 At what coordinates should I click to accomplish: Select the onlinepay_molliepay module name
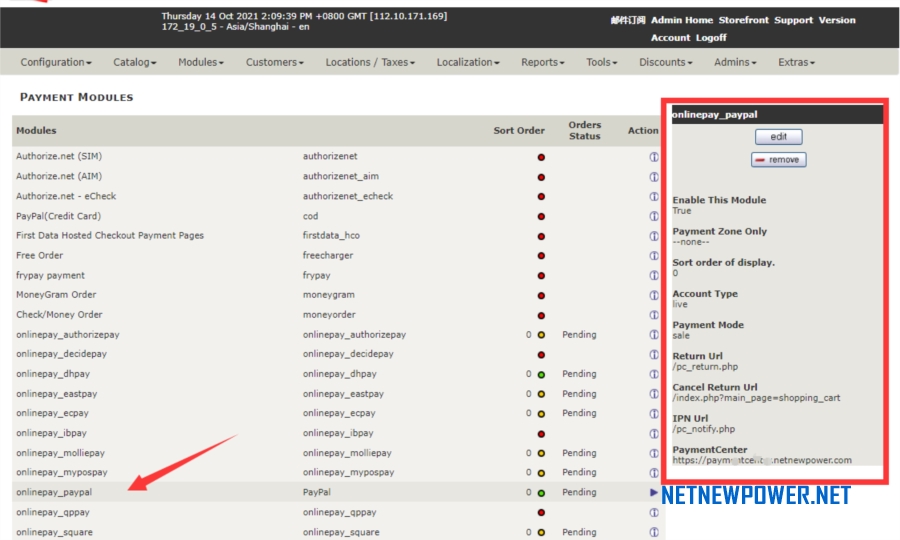coord(60,453)
